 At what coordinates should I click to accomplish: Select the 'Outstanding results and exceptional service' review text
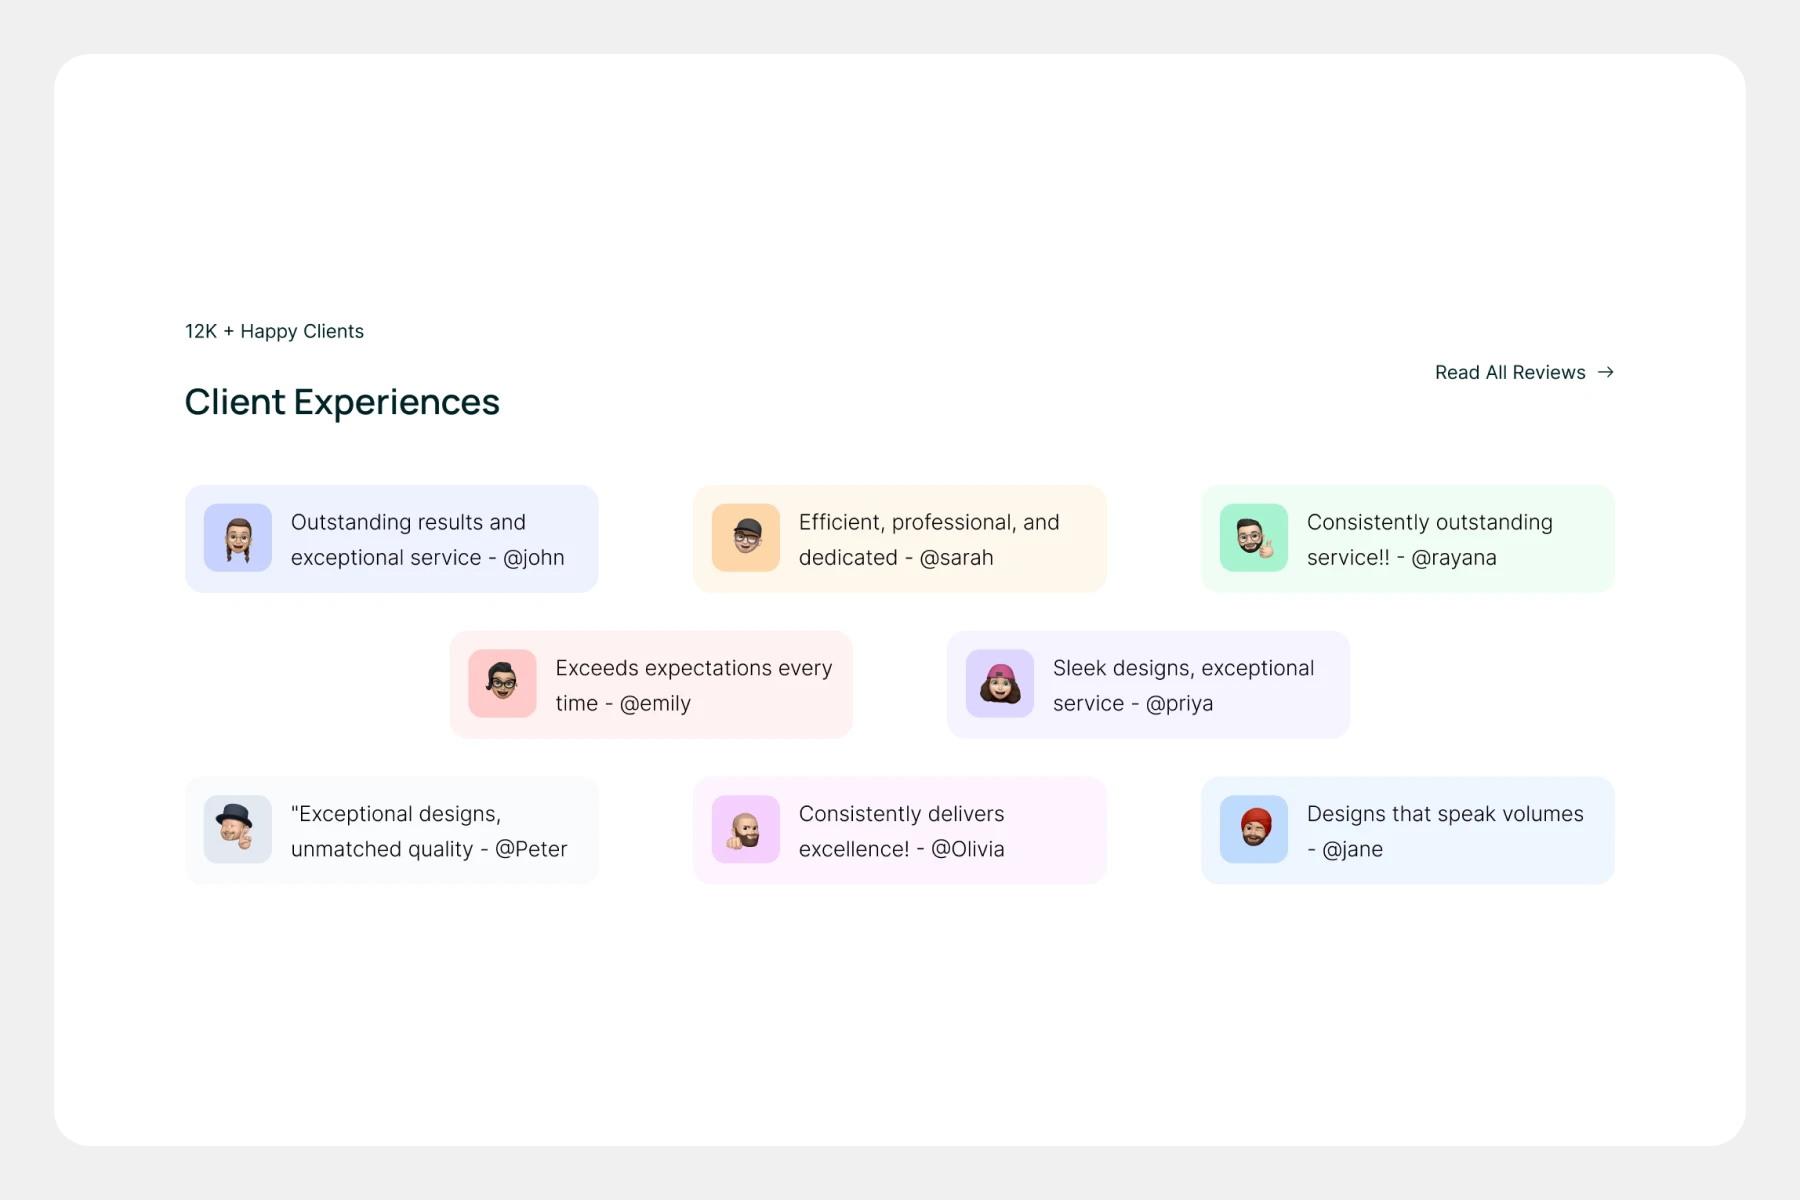(427, 540)
